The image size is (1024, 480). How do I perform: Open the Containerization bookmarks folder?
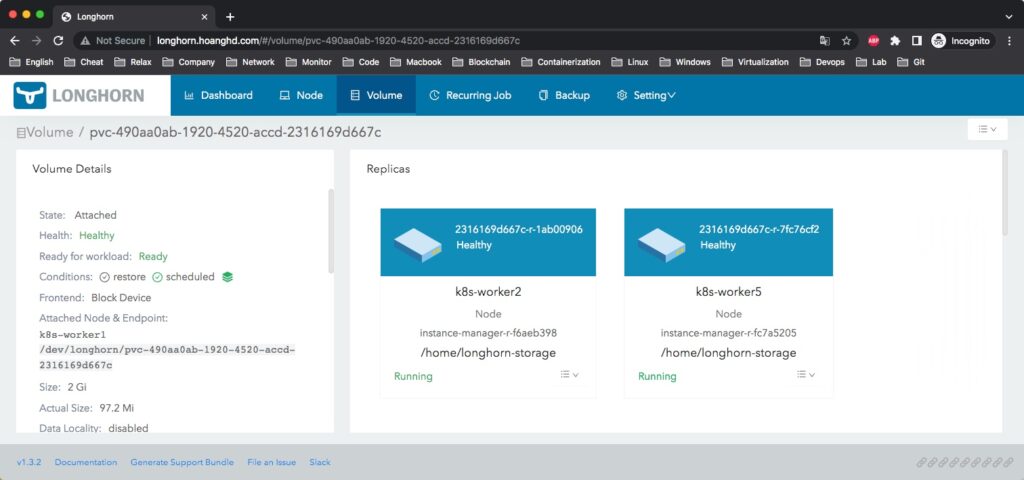pos(560,62)
